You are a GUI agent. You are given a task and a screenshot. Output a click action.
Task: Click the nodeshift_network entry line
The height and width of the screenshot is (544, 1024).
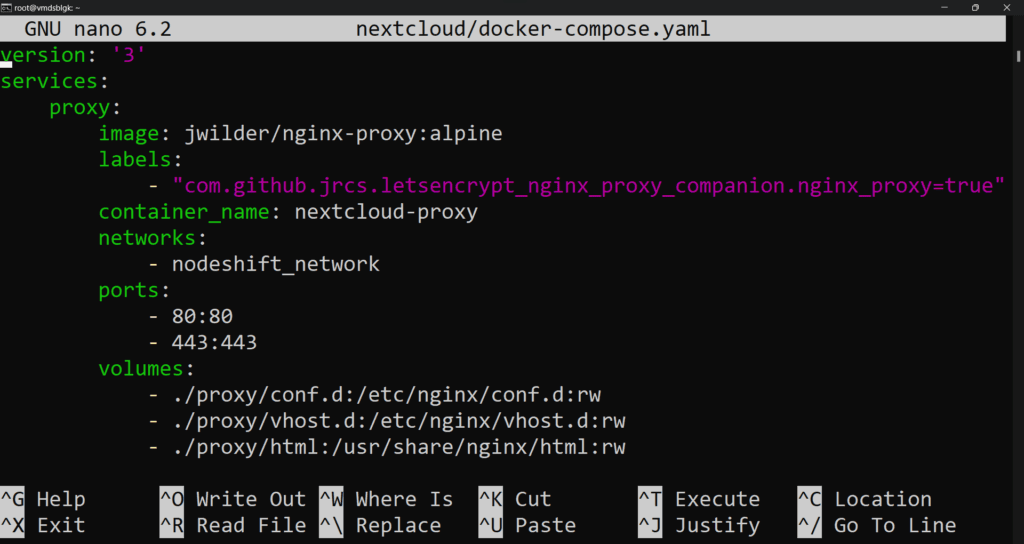pyautogui.click(x=264, y=264)
